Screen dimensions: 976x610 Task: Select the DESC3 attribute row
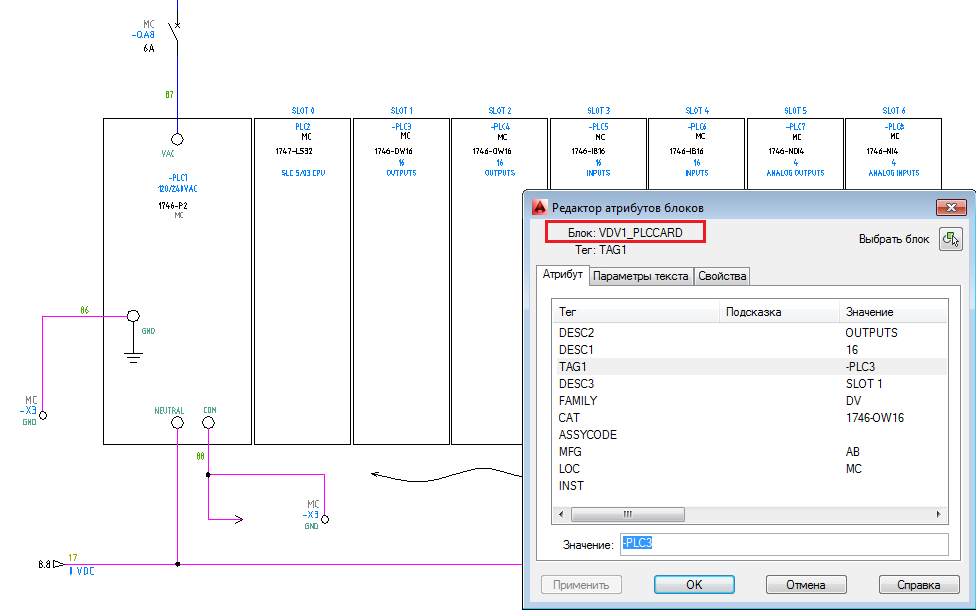click(x=750, y=384)
